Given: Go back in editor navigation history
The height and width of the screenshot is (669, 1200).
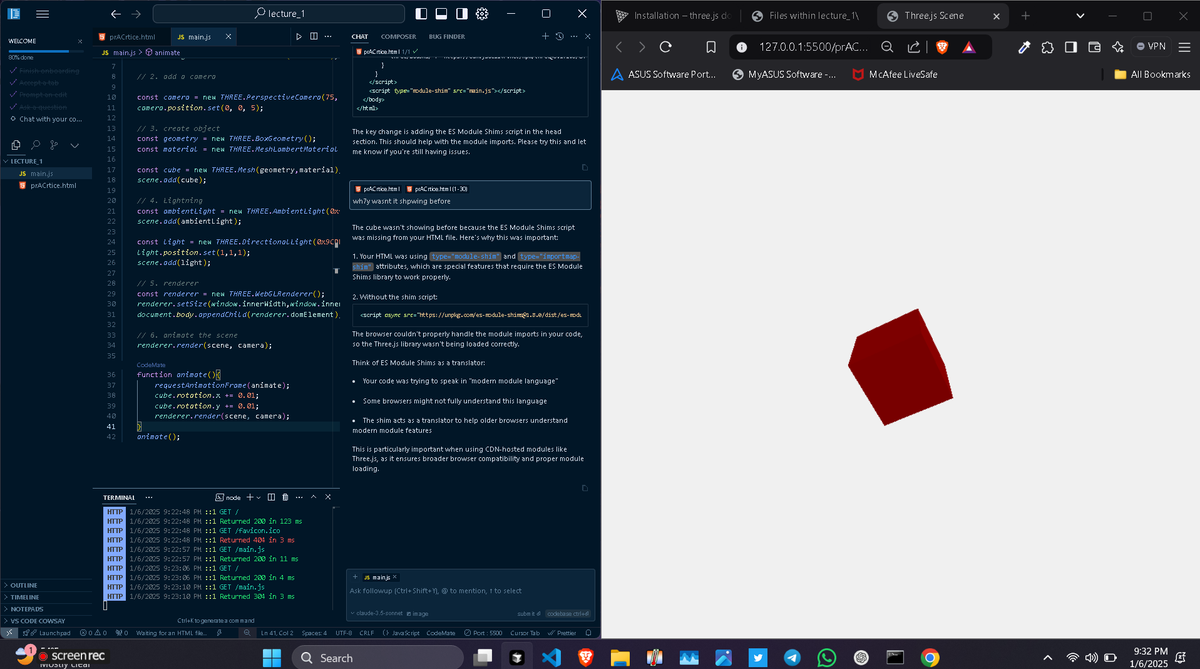Looking at the screenshot, I should pos(116,14).
